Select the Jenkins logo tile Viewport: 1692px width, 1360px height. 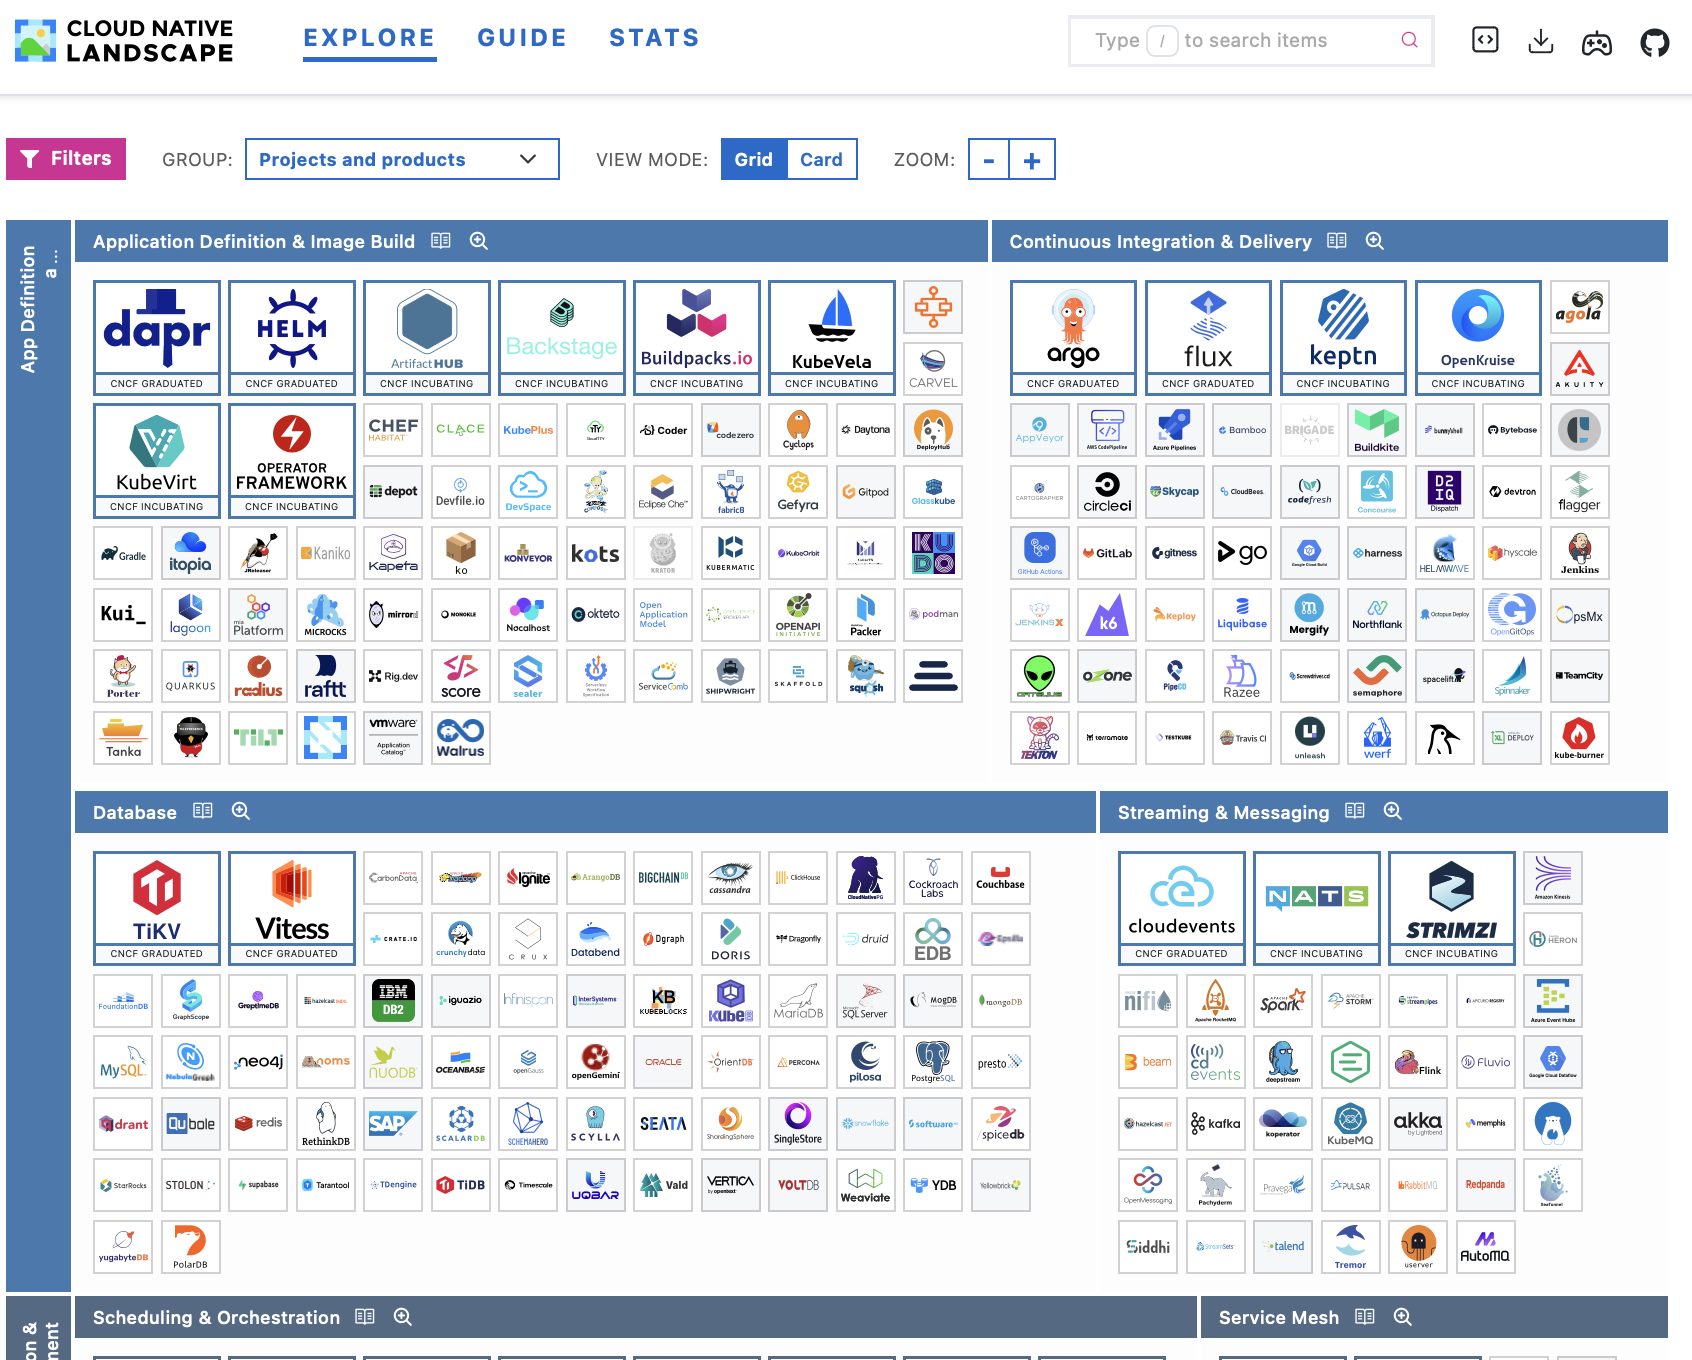[x=1580, y=553]
